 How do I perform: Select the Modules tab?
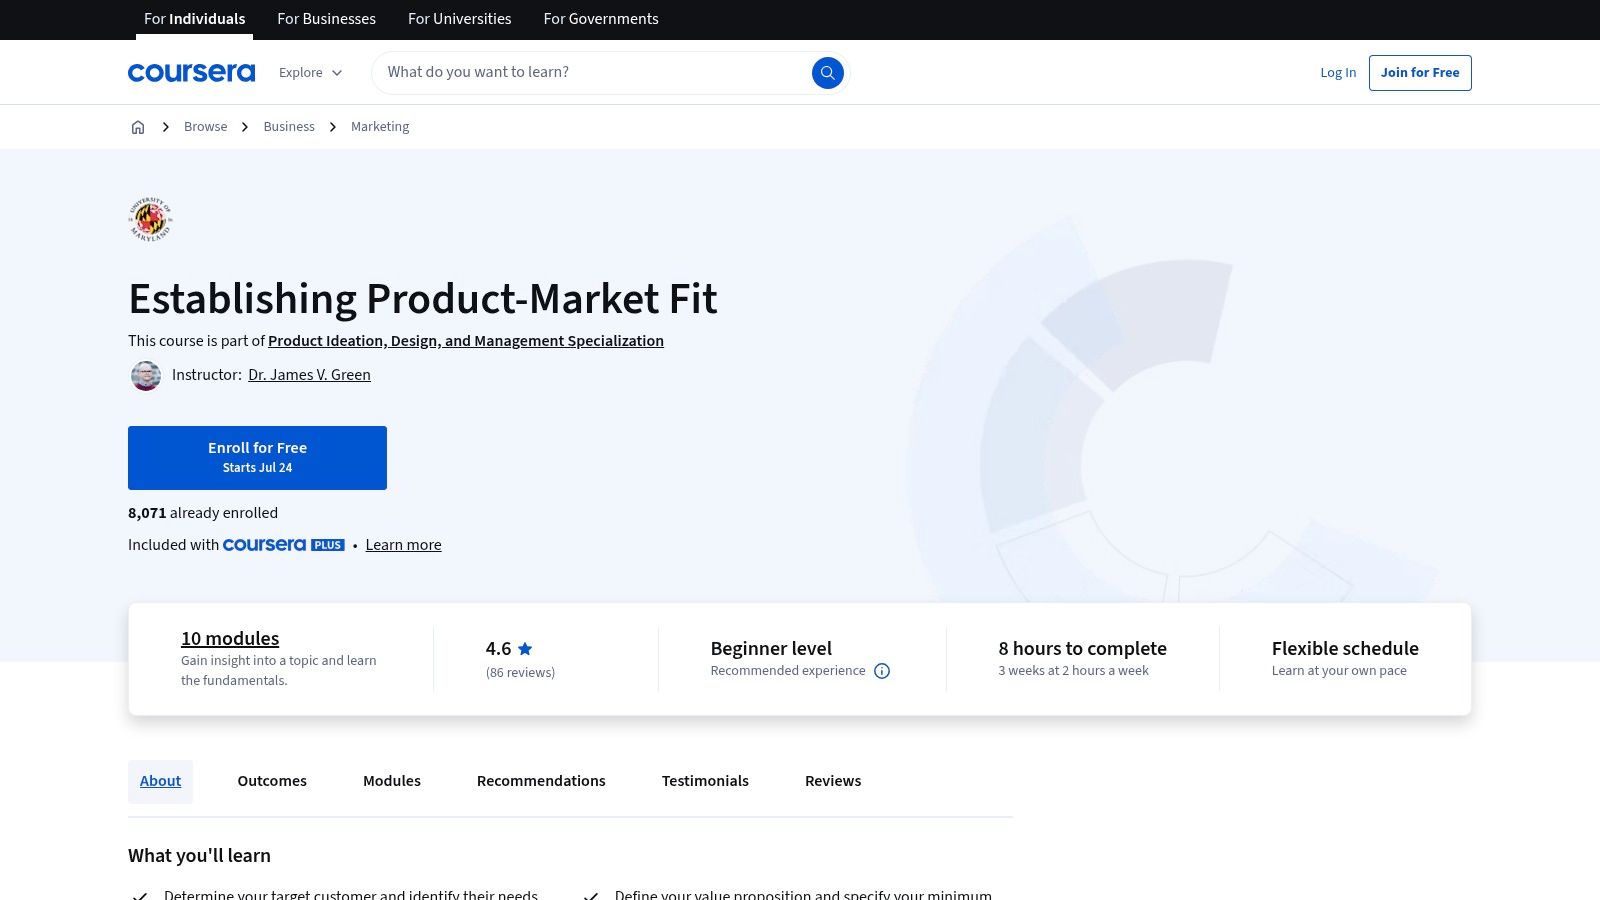coord(392,781)
